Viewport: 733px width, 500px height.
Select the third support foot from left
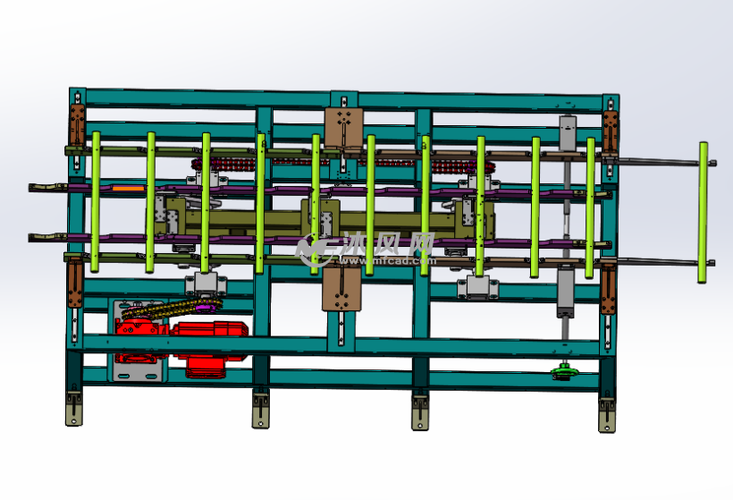(x=420, y=410)
